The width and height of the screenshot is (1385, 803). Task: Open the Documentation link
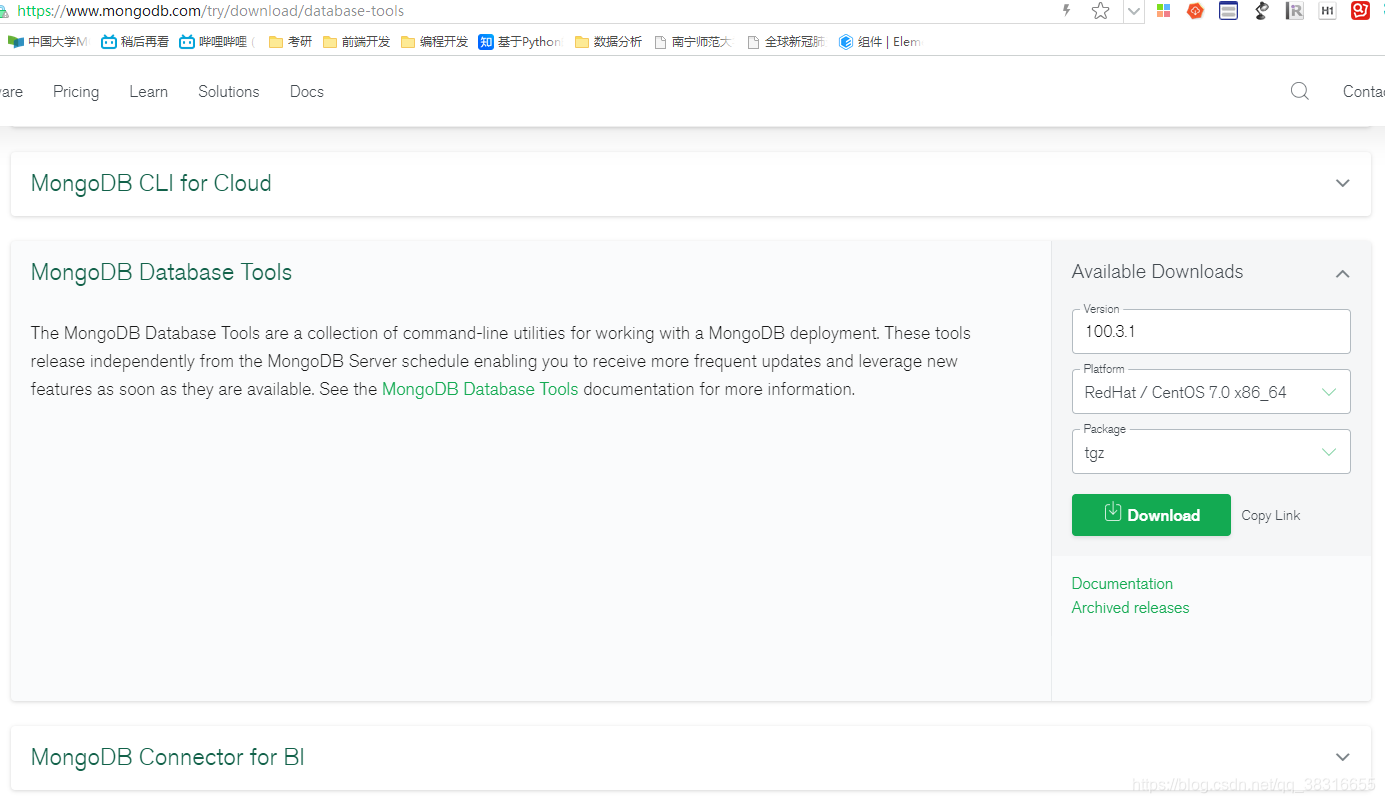pos(1122,583)
